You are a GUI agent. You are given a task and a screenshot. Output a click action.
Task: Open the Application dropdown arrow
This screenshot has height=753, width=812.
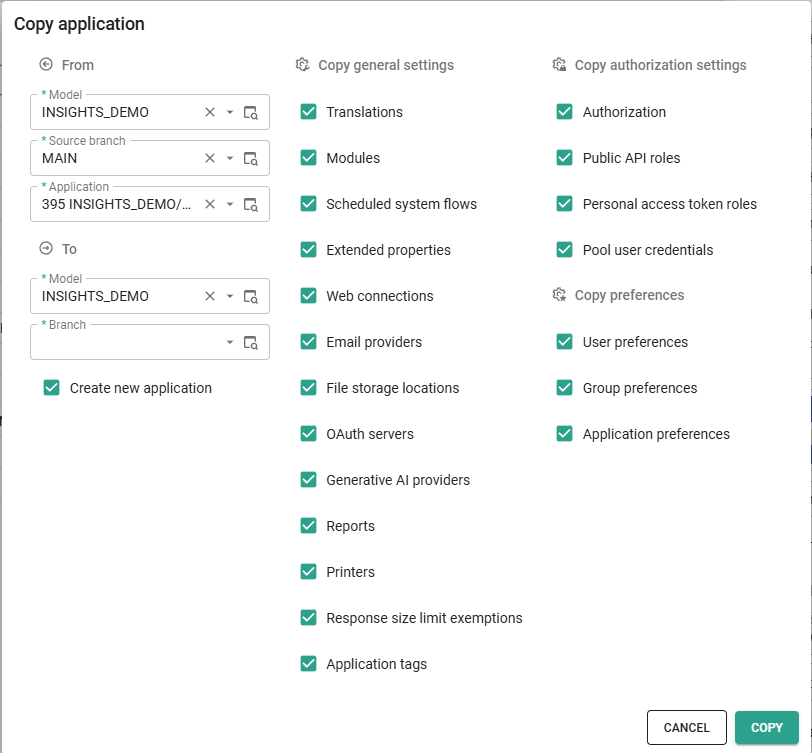click(230, 204)
